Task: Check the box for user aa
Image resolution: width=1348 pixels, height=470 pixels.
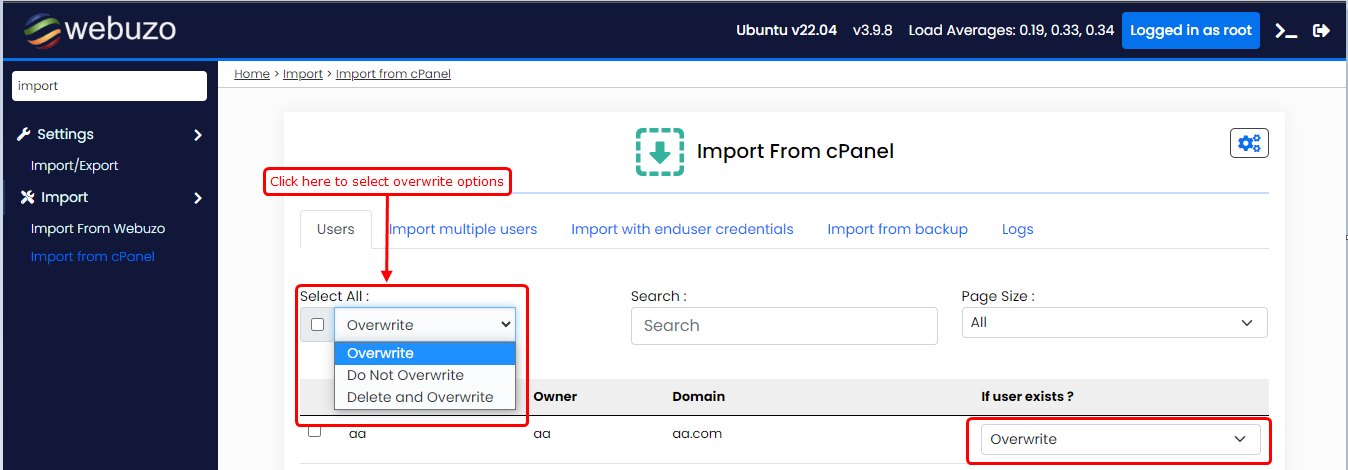Action: (315, 431)
